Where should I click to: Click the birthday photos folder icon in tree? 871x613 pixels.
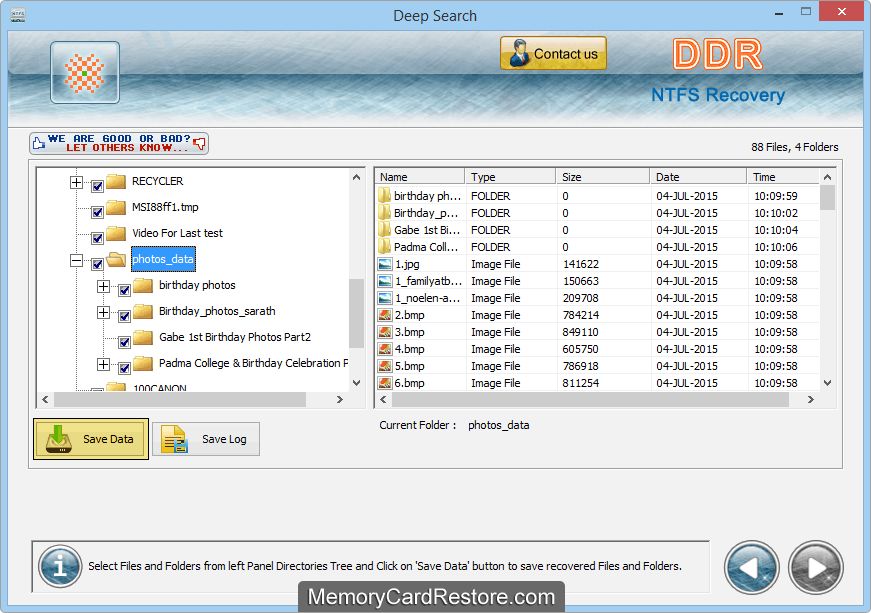pos(143,285)
